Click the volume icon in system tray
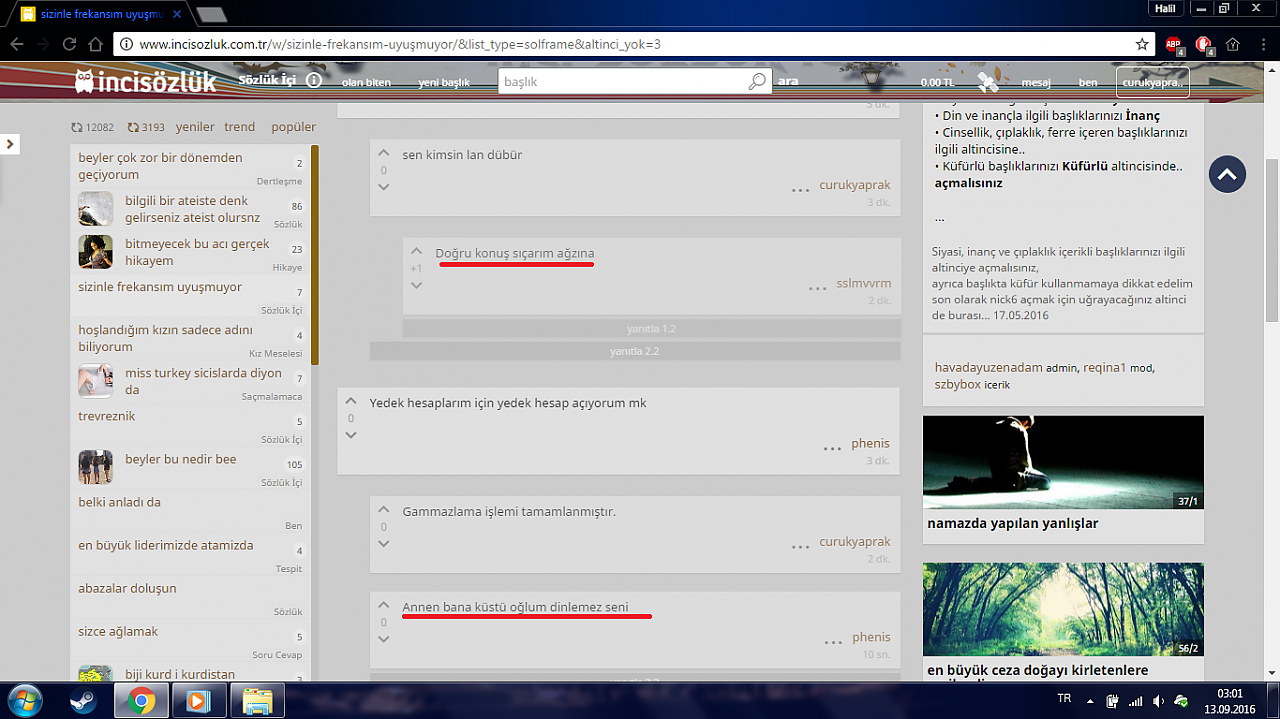This screenshot has height=719, width=1280. click(1158, 700)
